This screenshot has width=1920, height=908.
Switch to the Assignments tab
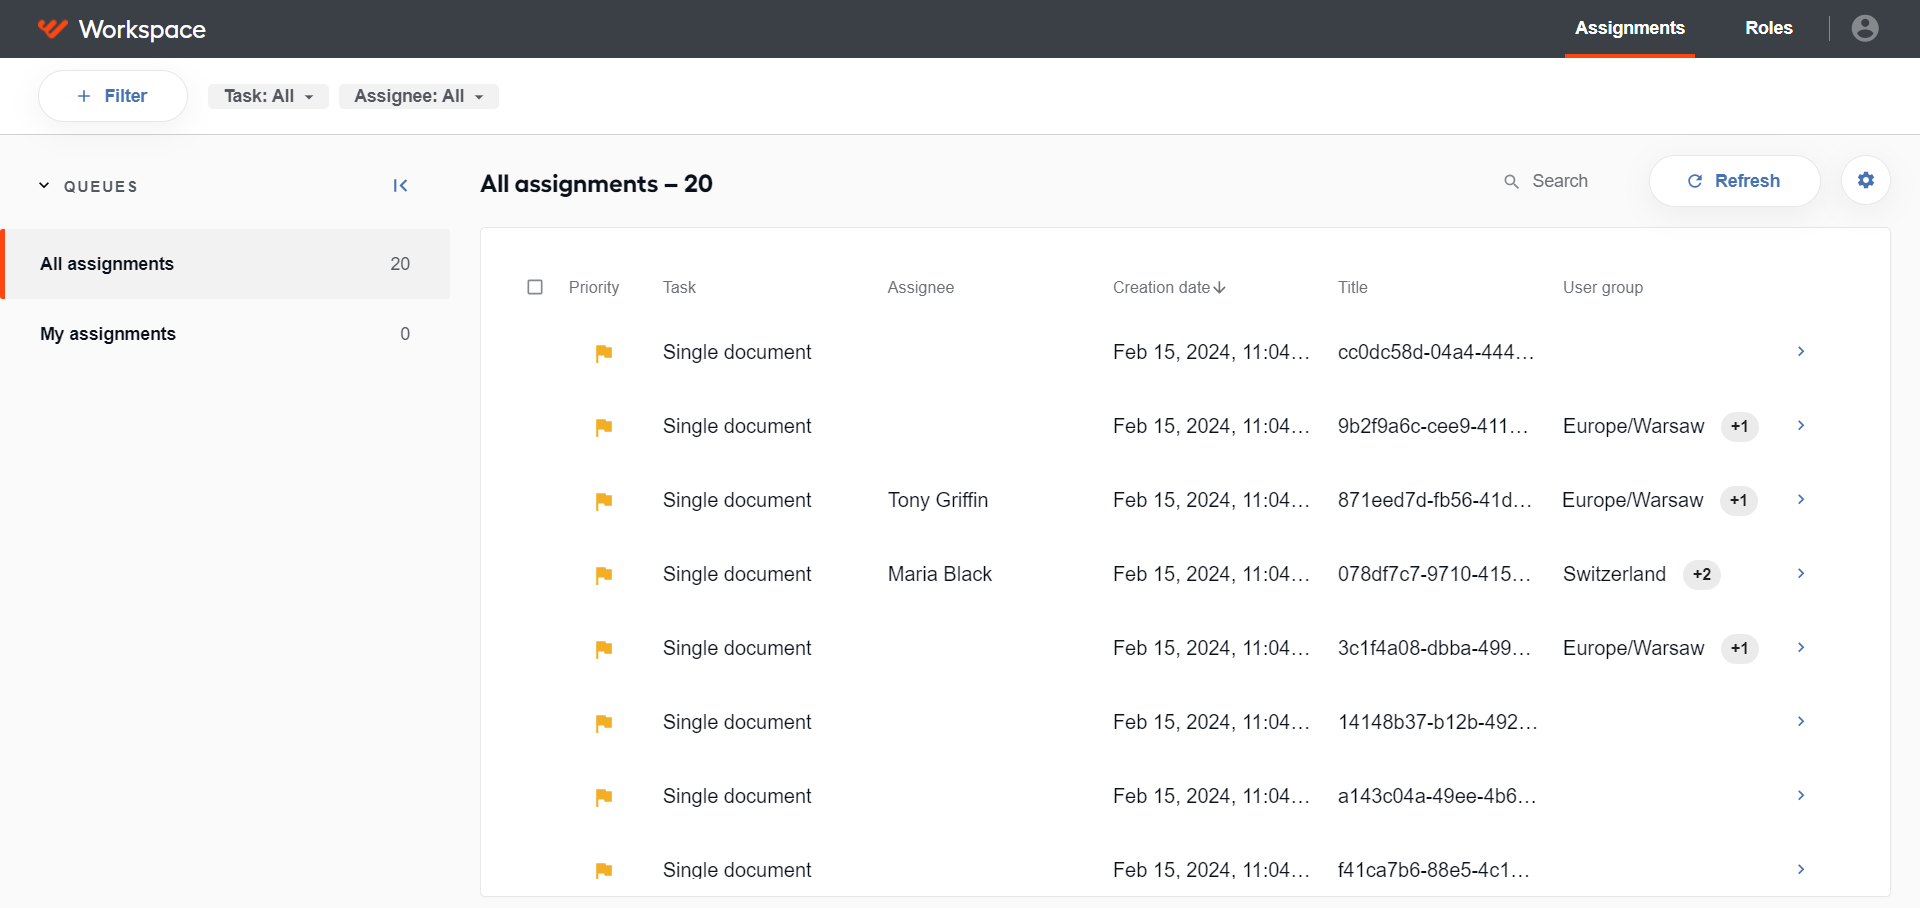[x=1630, y=28]
